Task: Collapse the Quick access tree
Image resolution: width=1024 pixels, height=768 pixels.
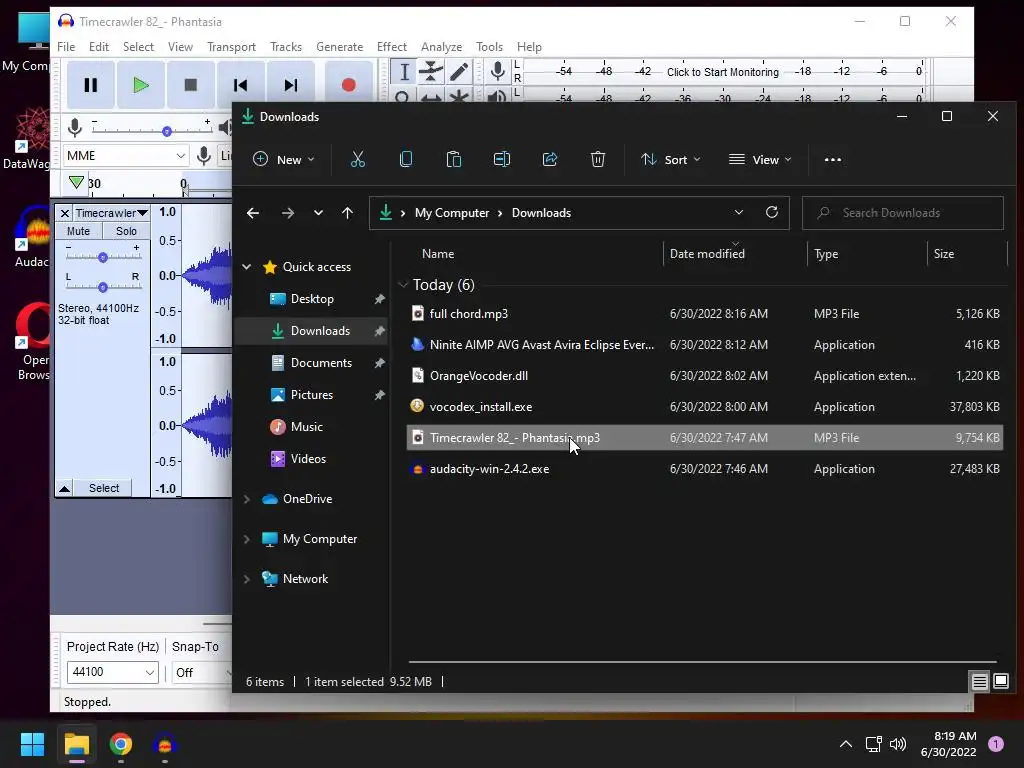Action: [247, 266]
